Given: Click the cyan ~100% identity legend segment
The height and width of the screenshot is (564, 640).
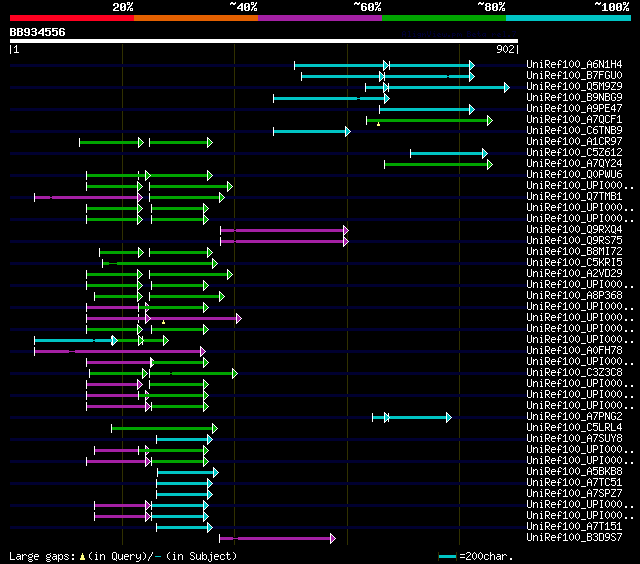Looking at the screenshot, I should [x=568, y=18].
